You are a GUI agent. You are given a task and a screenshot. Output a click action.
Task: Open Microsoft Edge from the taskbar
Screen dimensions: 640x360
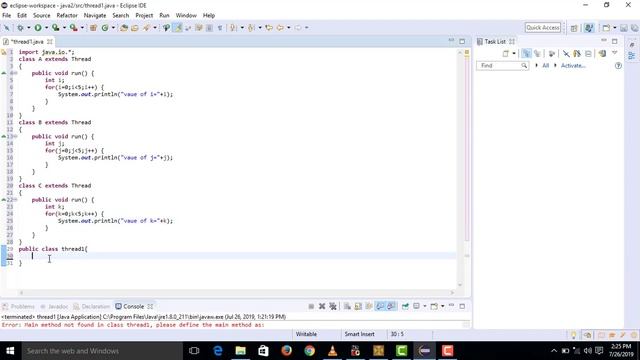[218, 351]
